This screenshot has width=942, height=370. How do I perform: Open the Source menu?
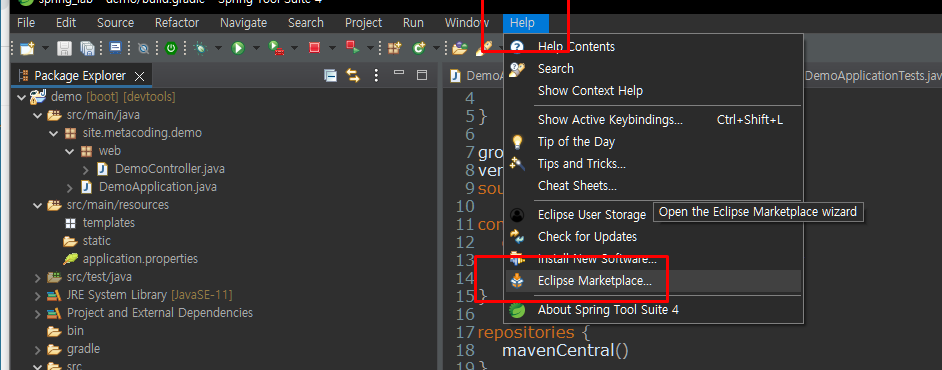[x=115, y=23]
